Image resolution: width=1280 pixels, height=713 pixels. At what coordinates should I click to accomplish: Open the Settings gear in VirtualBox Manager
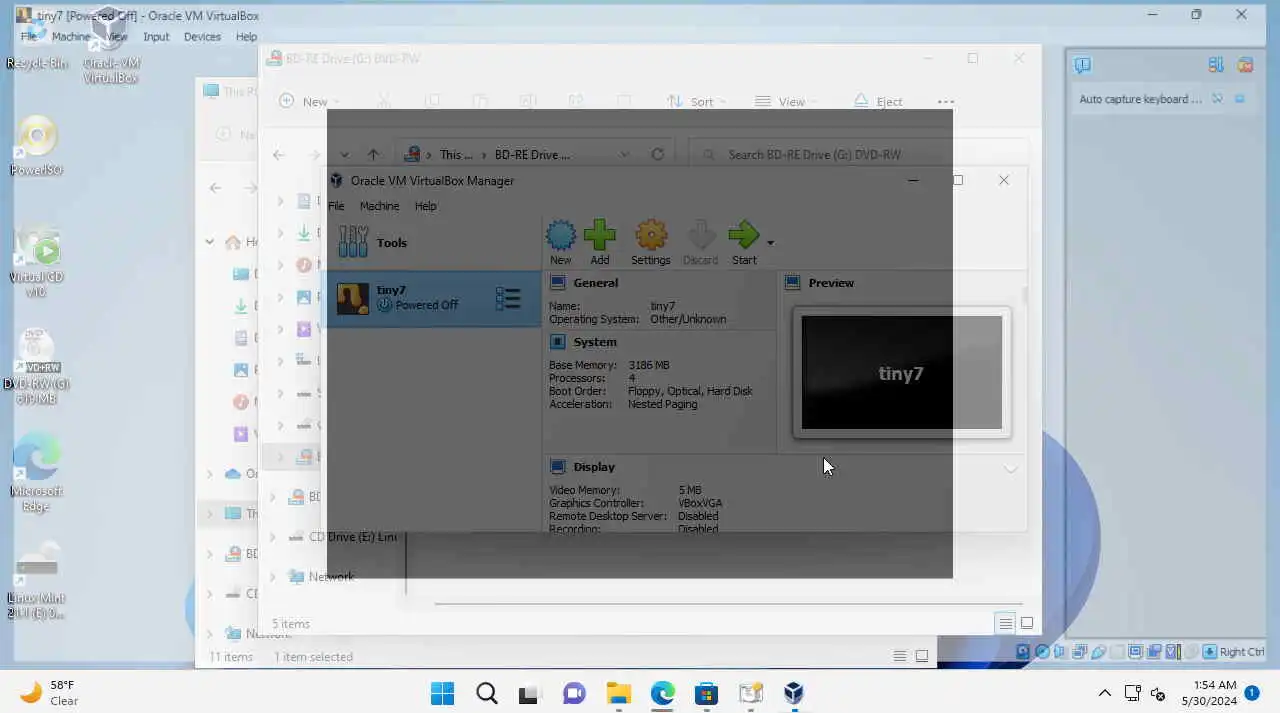(x=650, y=243)
